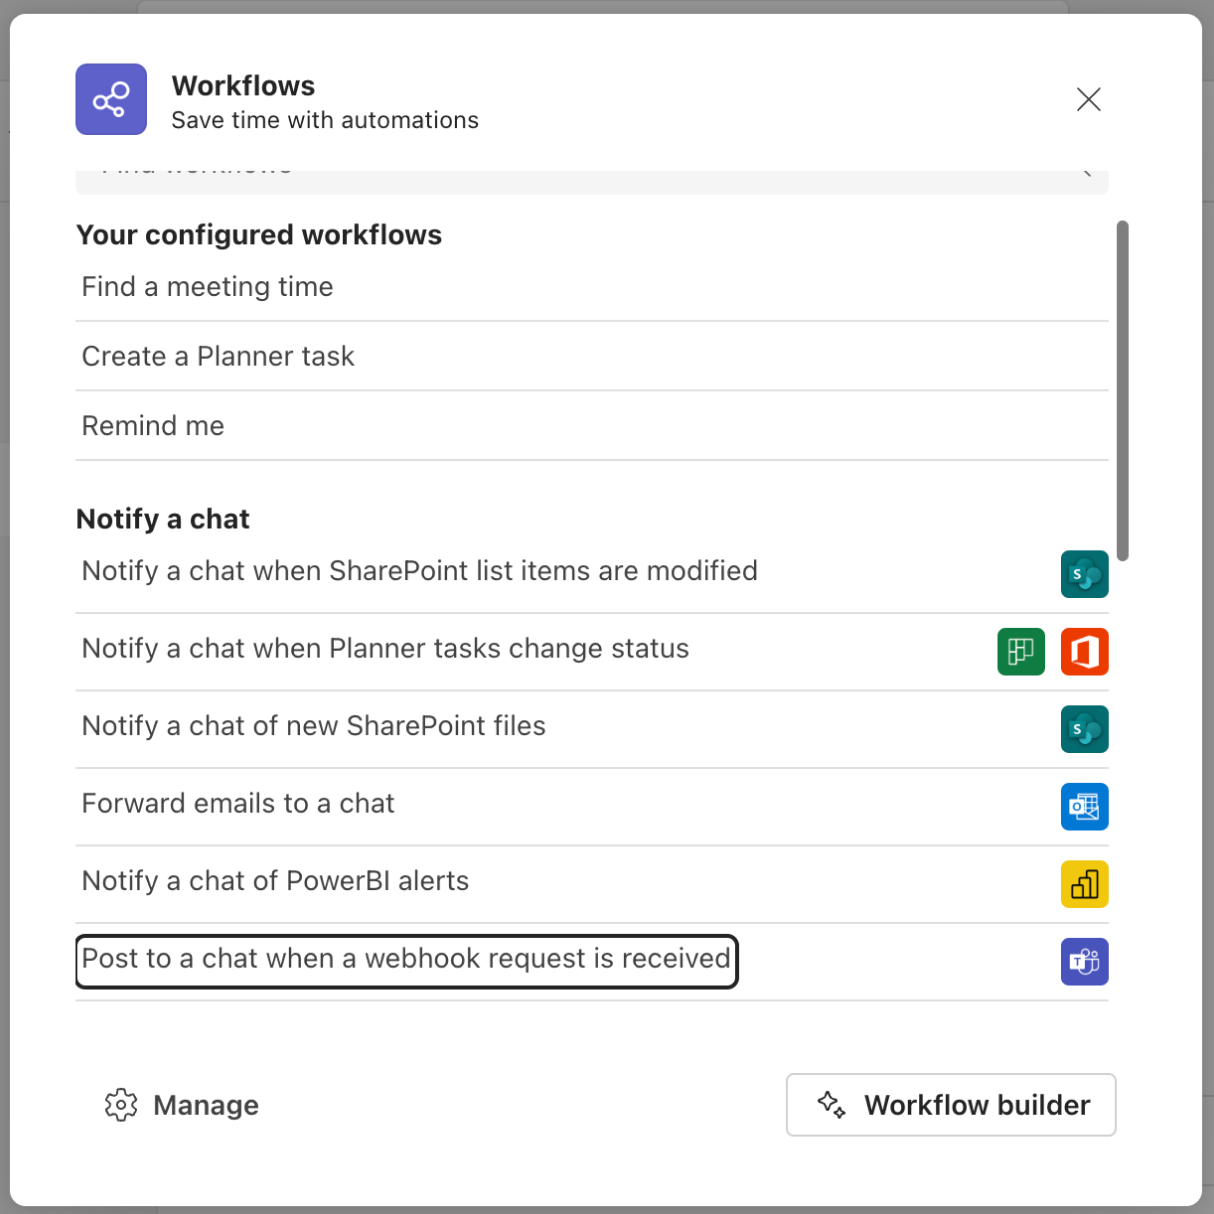Click the Manage gear icon
Viewport: 1214px width, 1214px height.
121,1105
